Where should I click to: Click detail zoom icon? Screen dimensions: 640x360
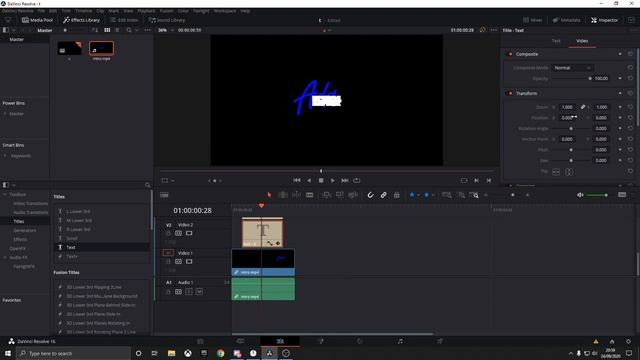coord(461,195)
